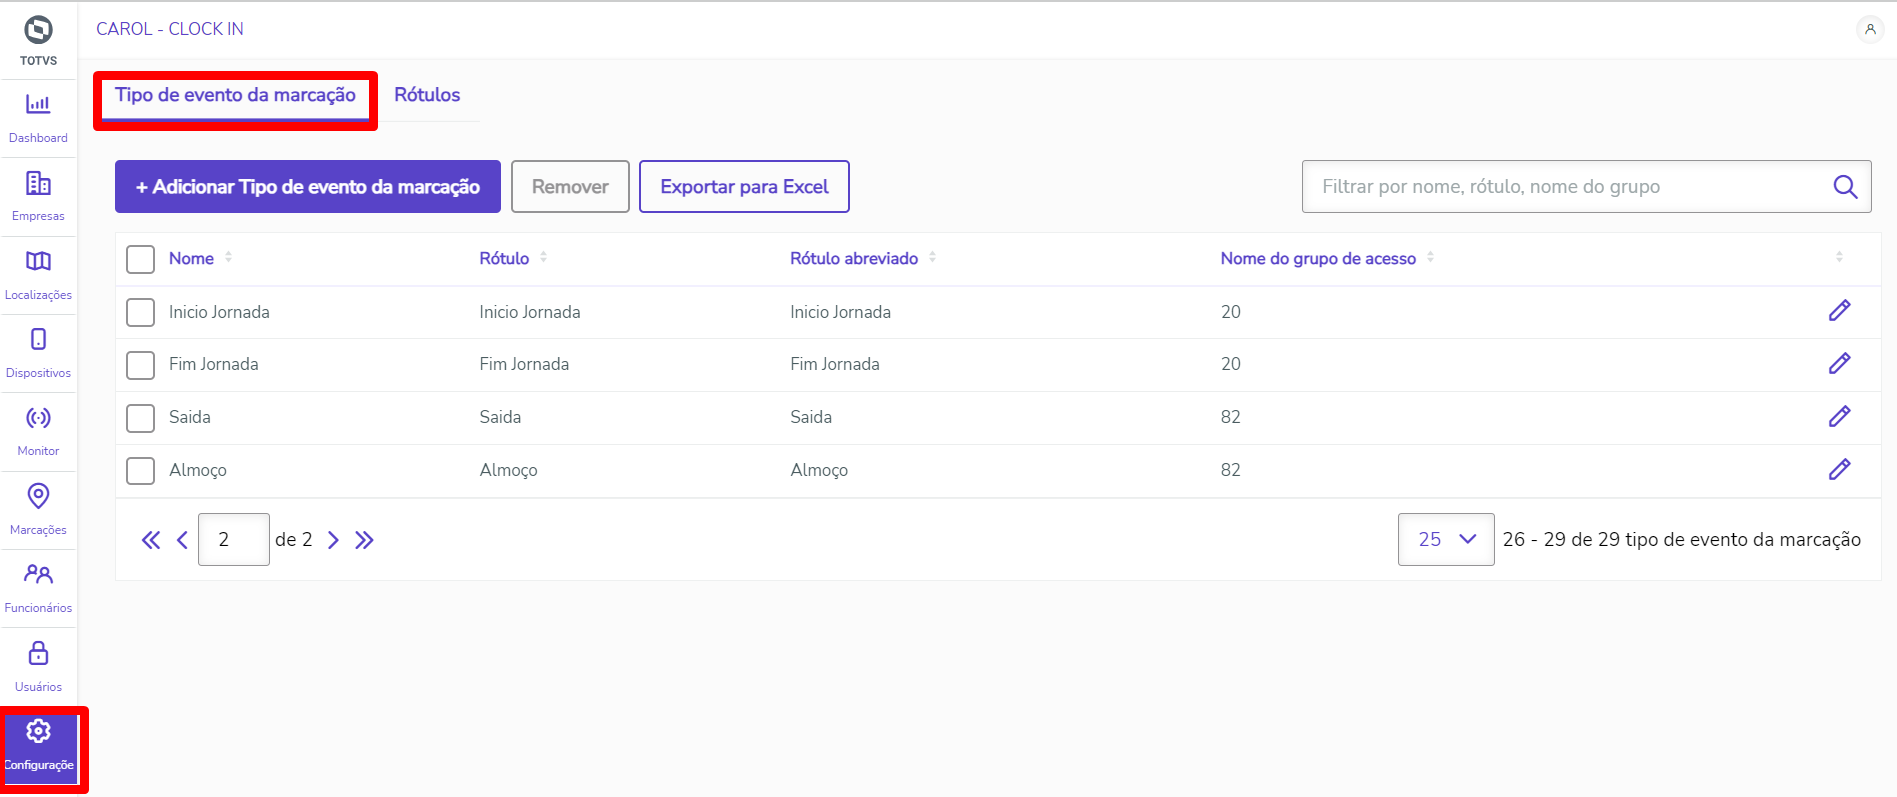This screenshot has height=797, width=1897.
Task: Open the 25 page-size dropdown
Action: point(1446,540)
